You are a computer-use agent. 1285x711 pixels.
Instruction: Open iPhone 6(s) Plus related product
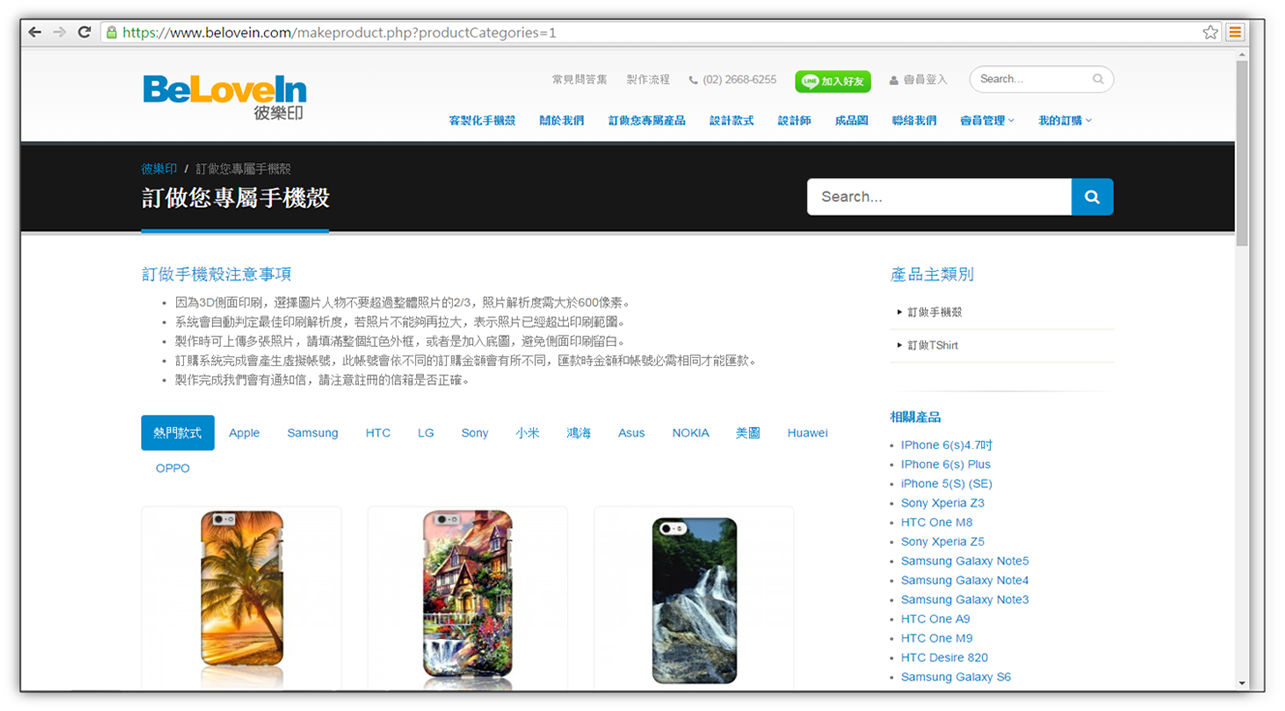[x=946, y=464]
